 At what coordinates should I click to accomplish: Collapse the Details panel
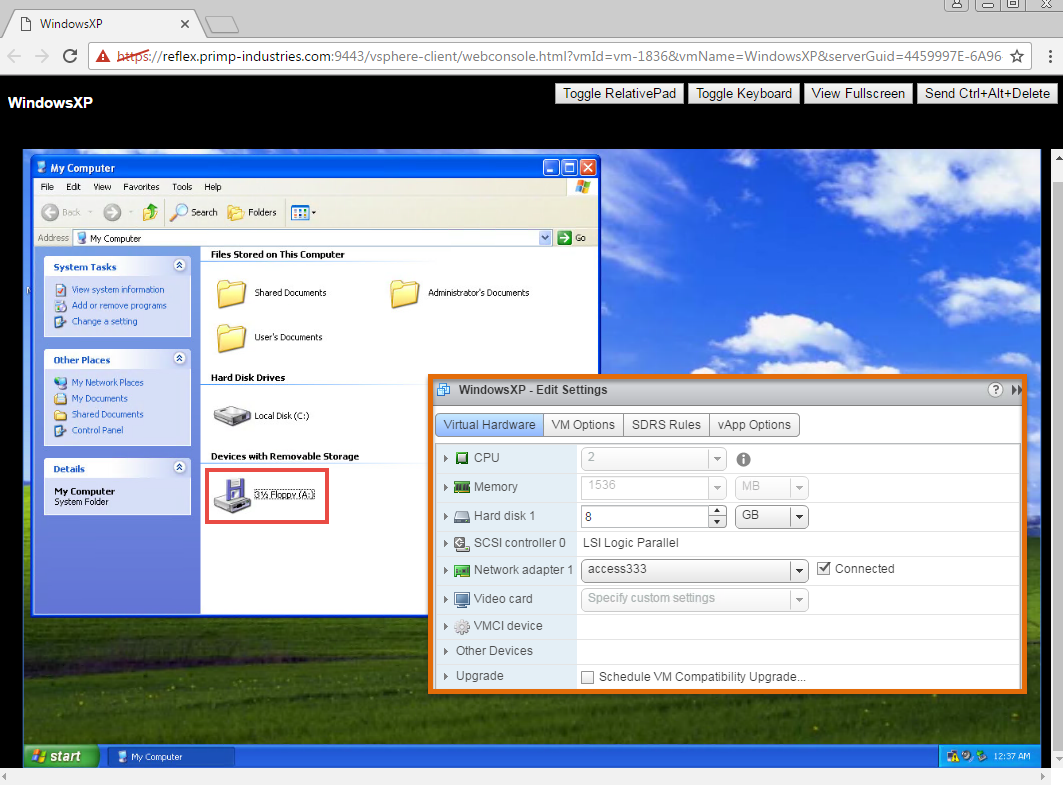pyautogui.click(x=179, y=467)
